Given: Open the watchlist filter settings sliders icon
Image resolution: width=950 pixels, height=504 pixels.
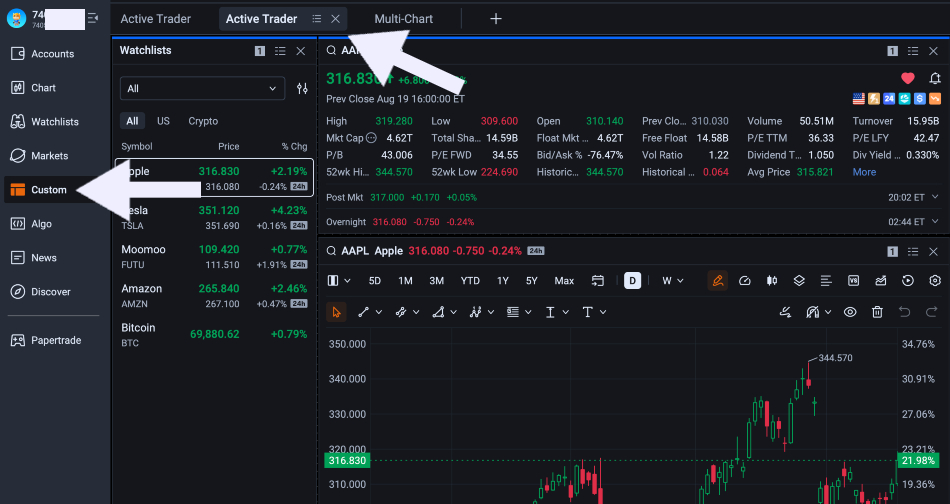Looking at the screenshot, I should tap(302, 88).
